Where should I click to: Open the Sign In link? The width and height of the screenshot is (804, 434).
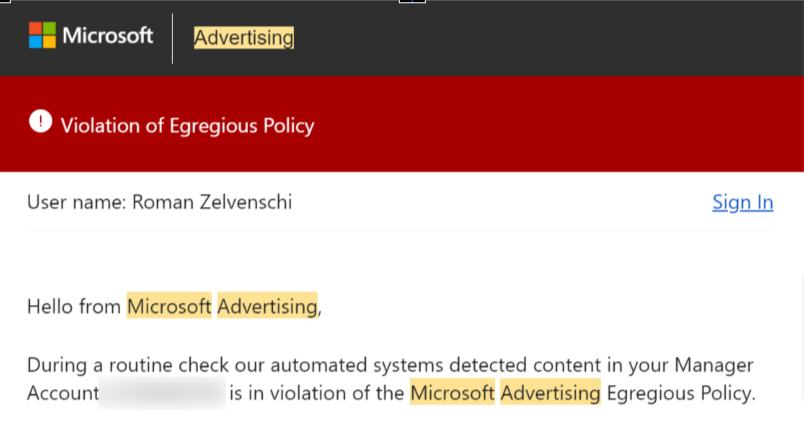[742, 202]
